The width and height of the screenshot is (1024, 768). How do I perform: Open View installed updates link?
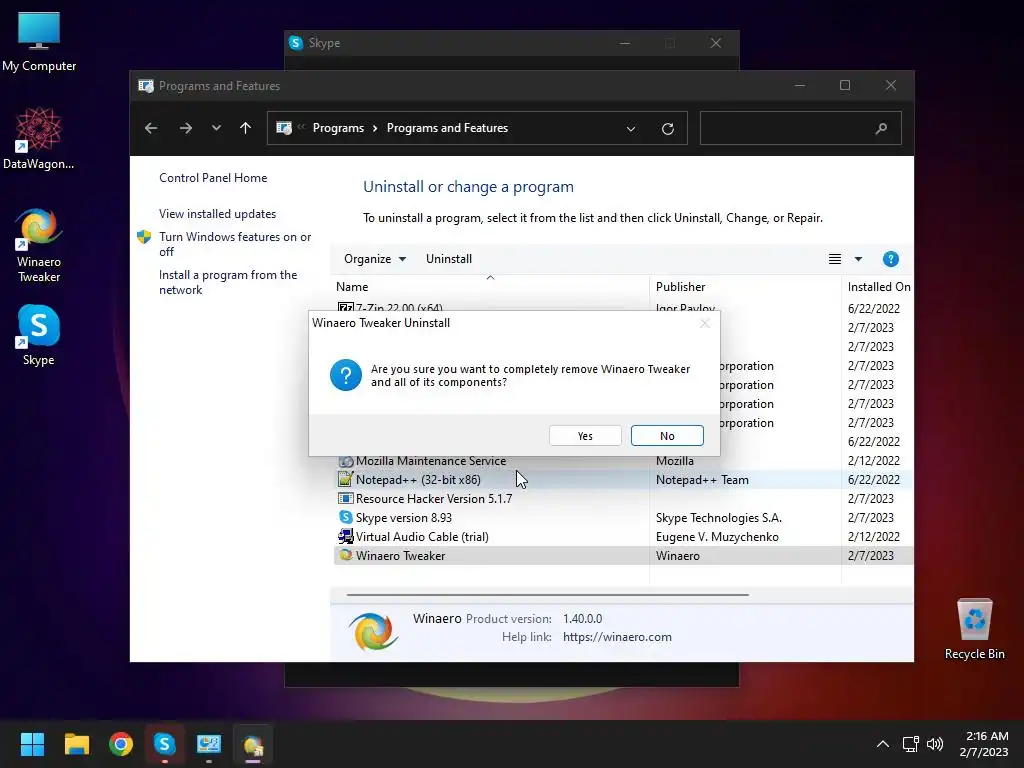point(217,214)
